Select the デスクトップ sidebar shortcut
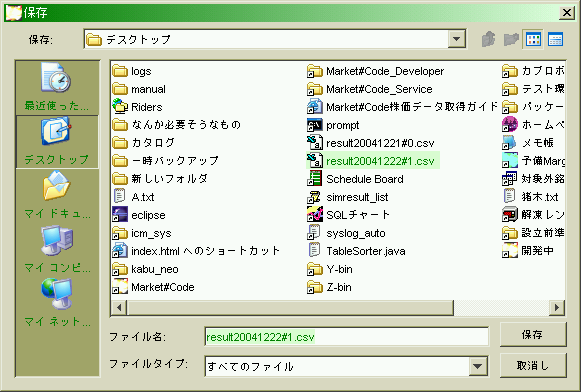The width and height of the screenshot is (581, 392). click(57, 141)
